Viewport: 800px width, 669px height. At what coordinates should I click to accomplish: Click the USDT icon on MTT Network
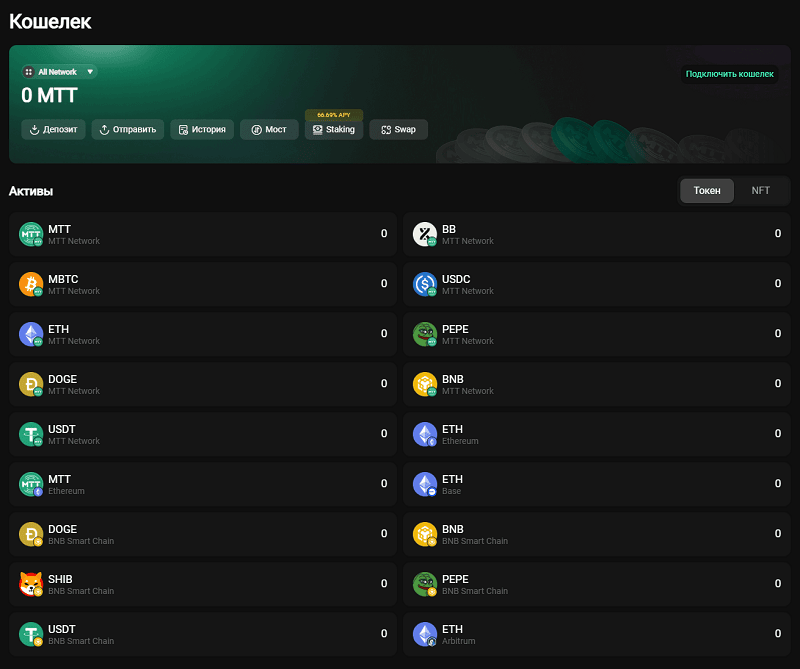pyautogui.click(x=32, y=434)
